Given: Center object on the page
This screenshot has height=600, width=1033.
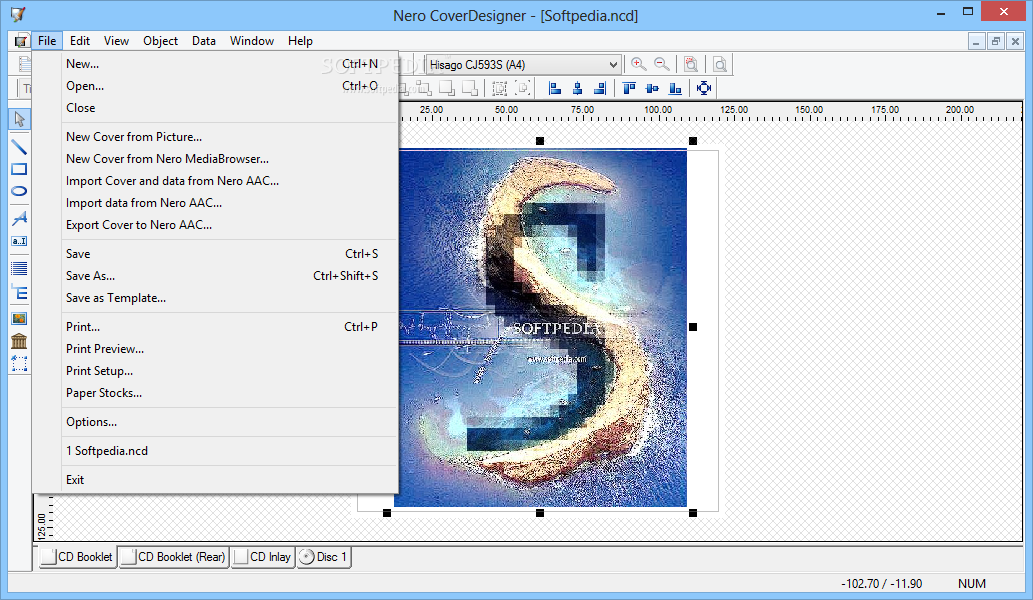Looking at the screenshot, I should [x=704, y=88].
